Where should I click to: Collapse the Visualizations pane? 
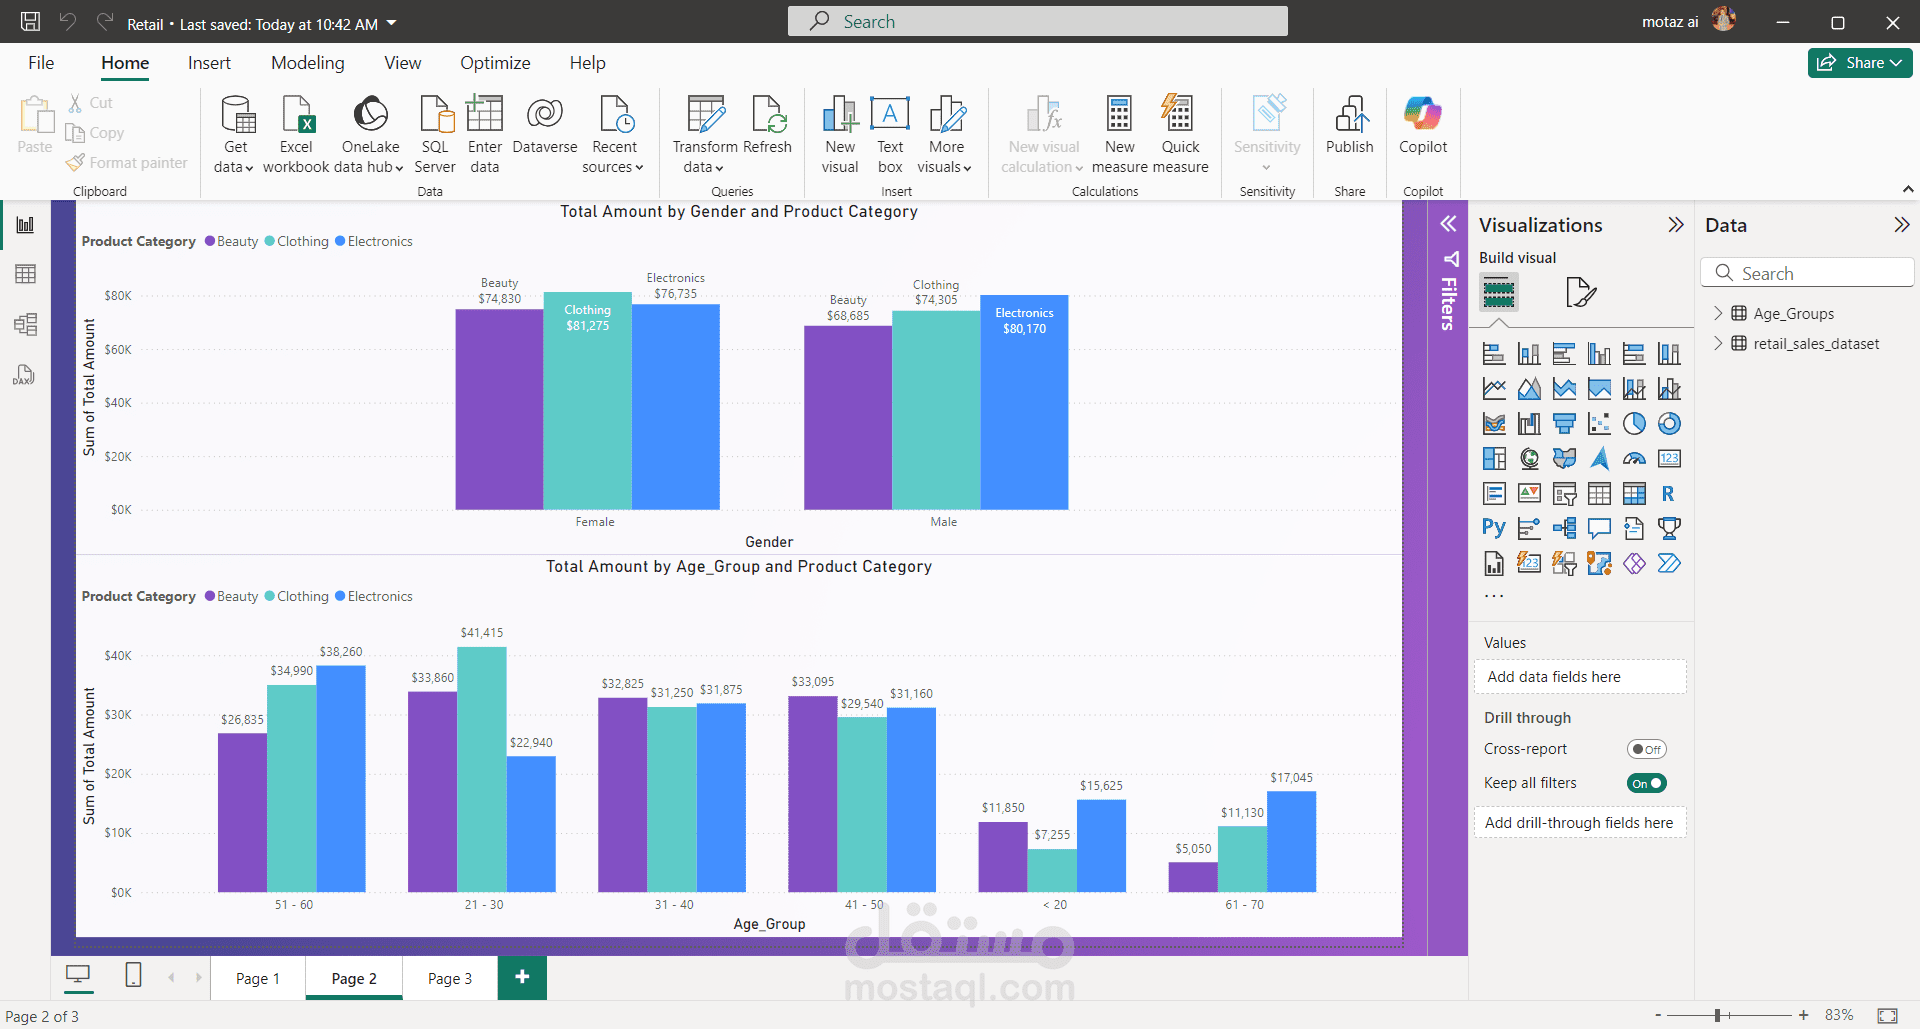pos(1676,225)
